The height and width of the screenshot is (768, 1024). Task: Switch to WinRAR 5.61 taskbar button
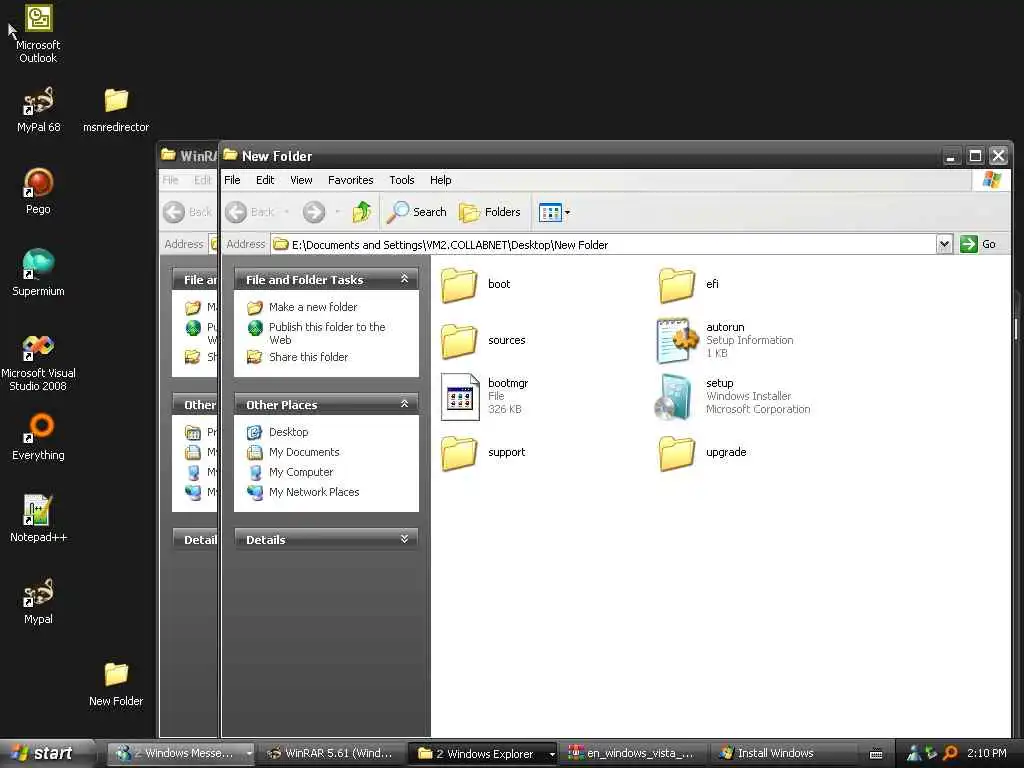click(x=331, y=753)
